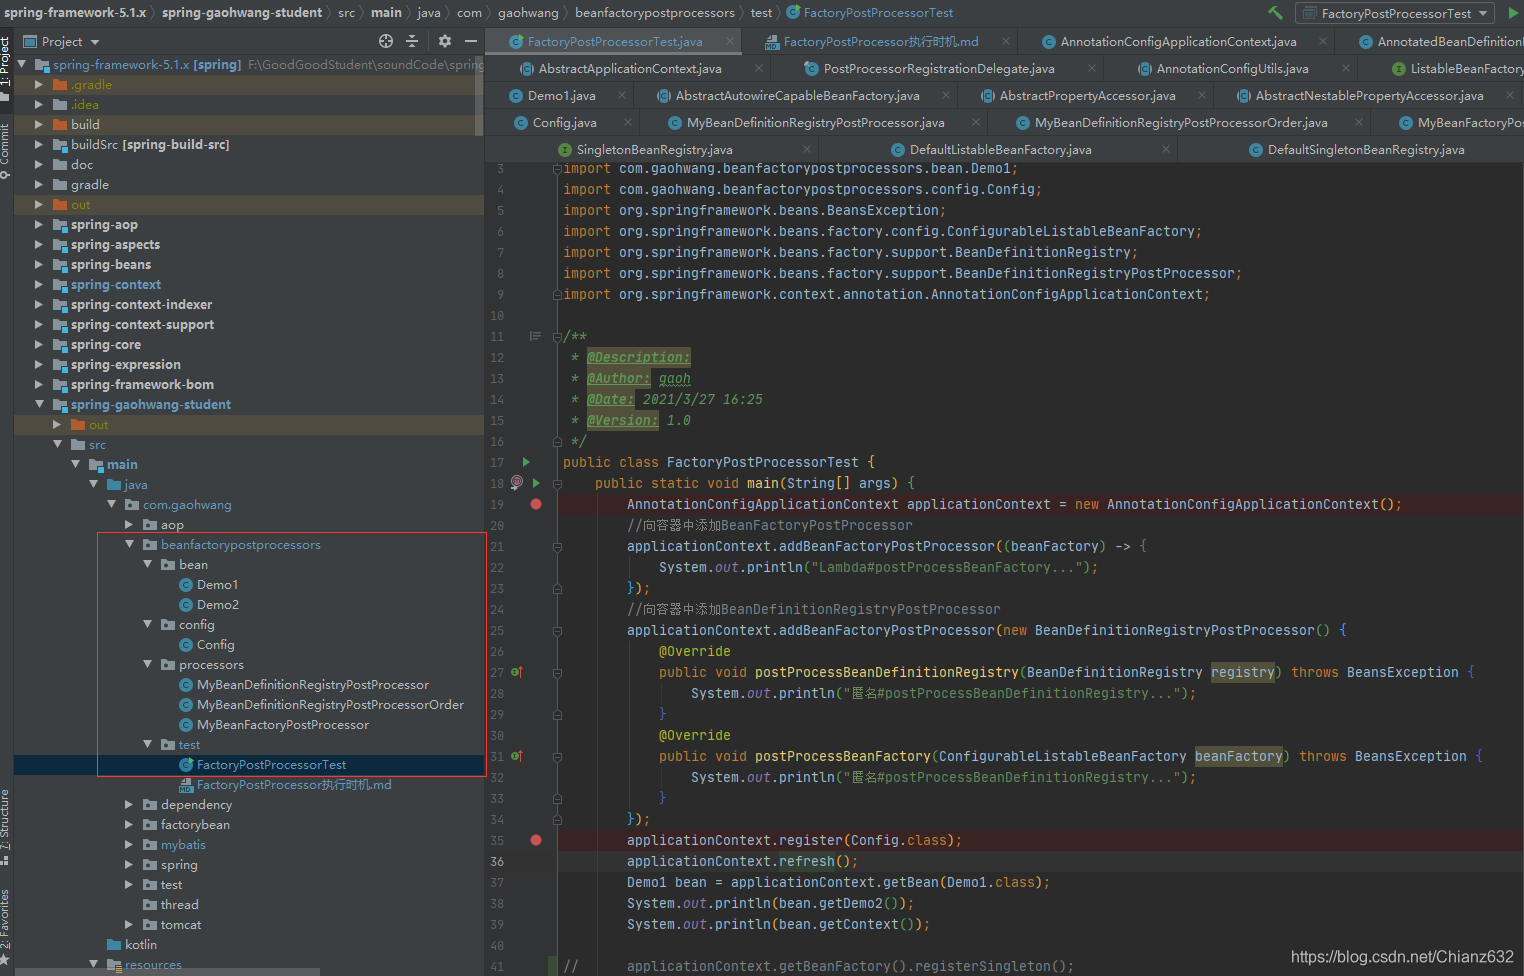Expand the dependency package
The image size is (1524, 976).
(129, 804)
